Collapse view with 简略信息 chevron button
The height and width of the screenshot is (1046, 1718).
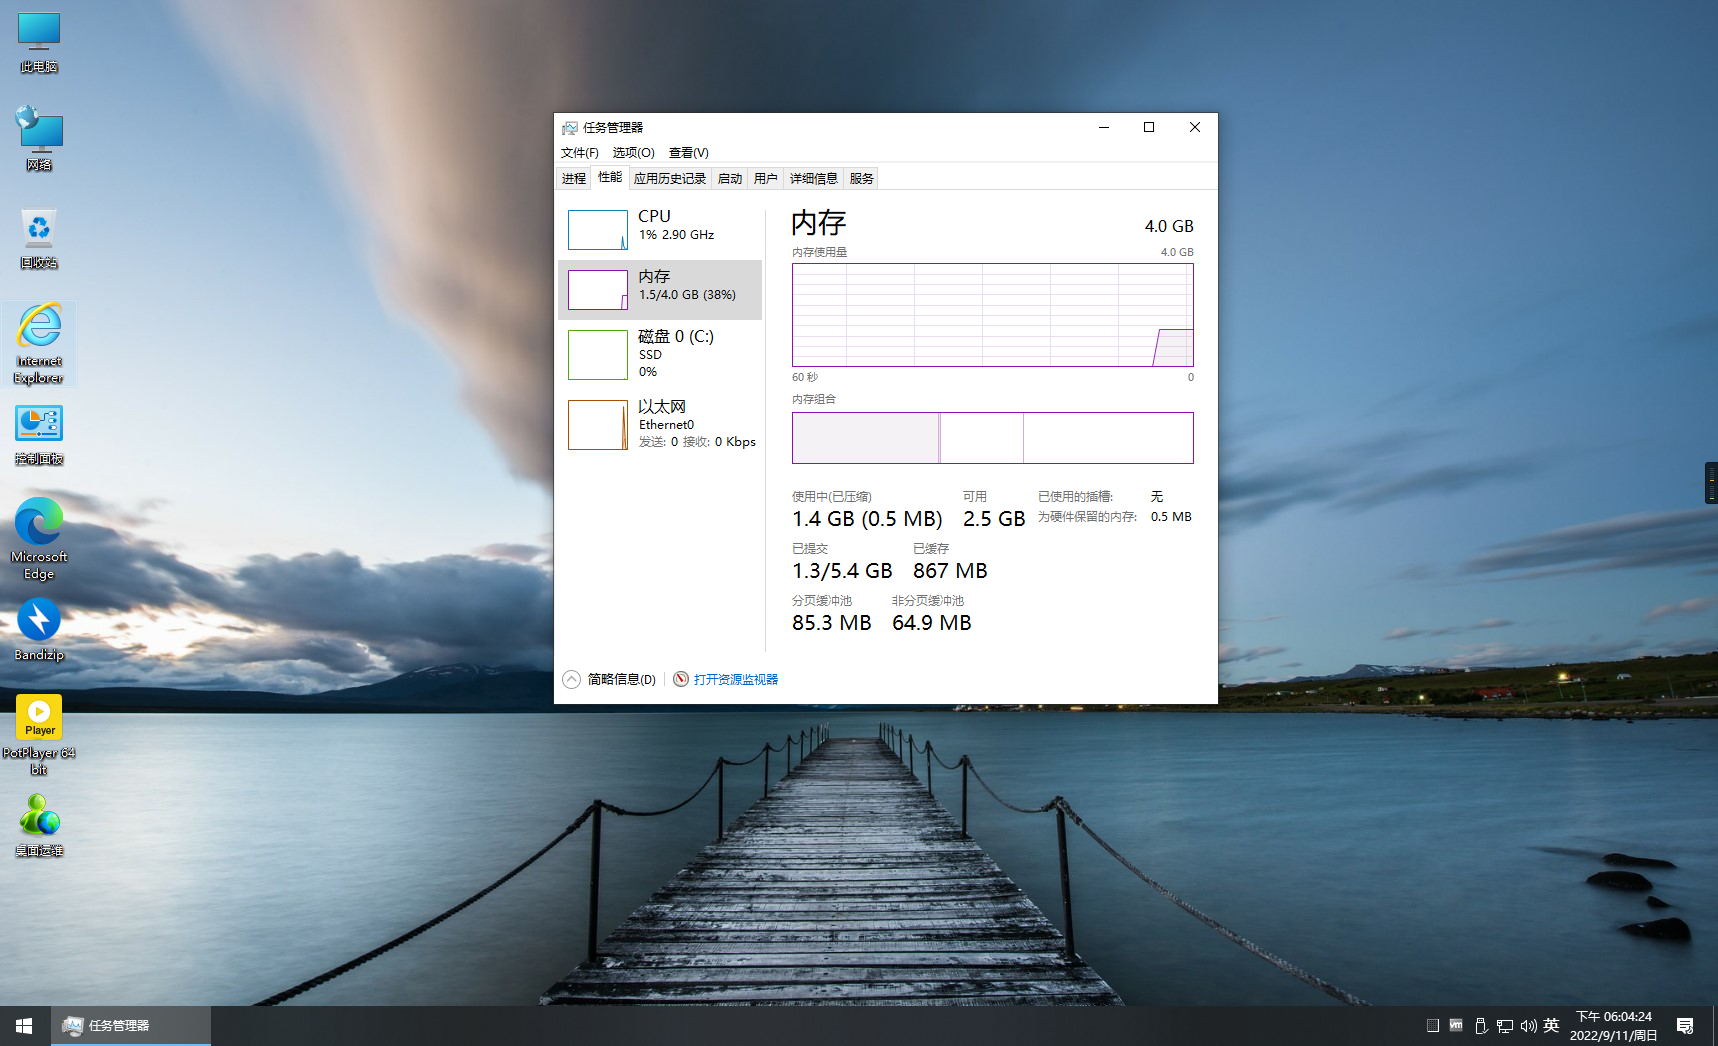click(571, 680)
